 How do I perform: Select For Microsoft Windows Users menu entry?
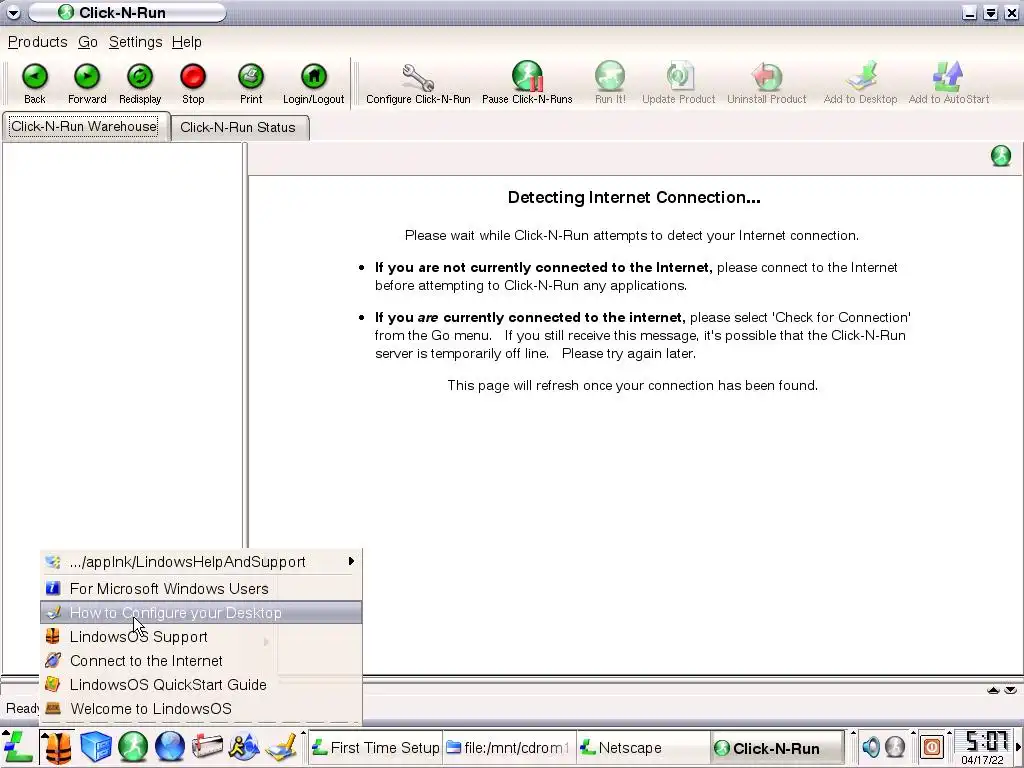[201, 588]
